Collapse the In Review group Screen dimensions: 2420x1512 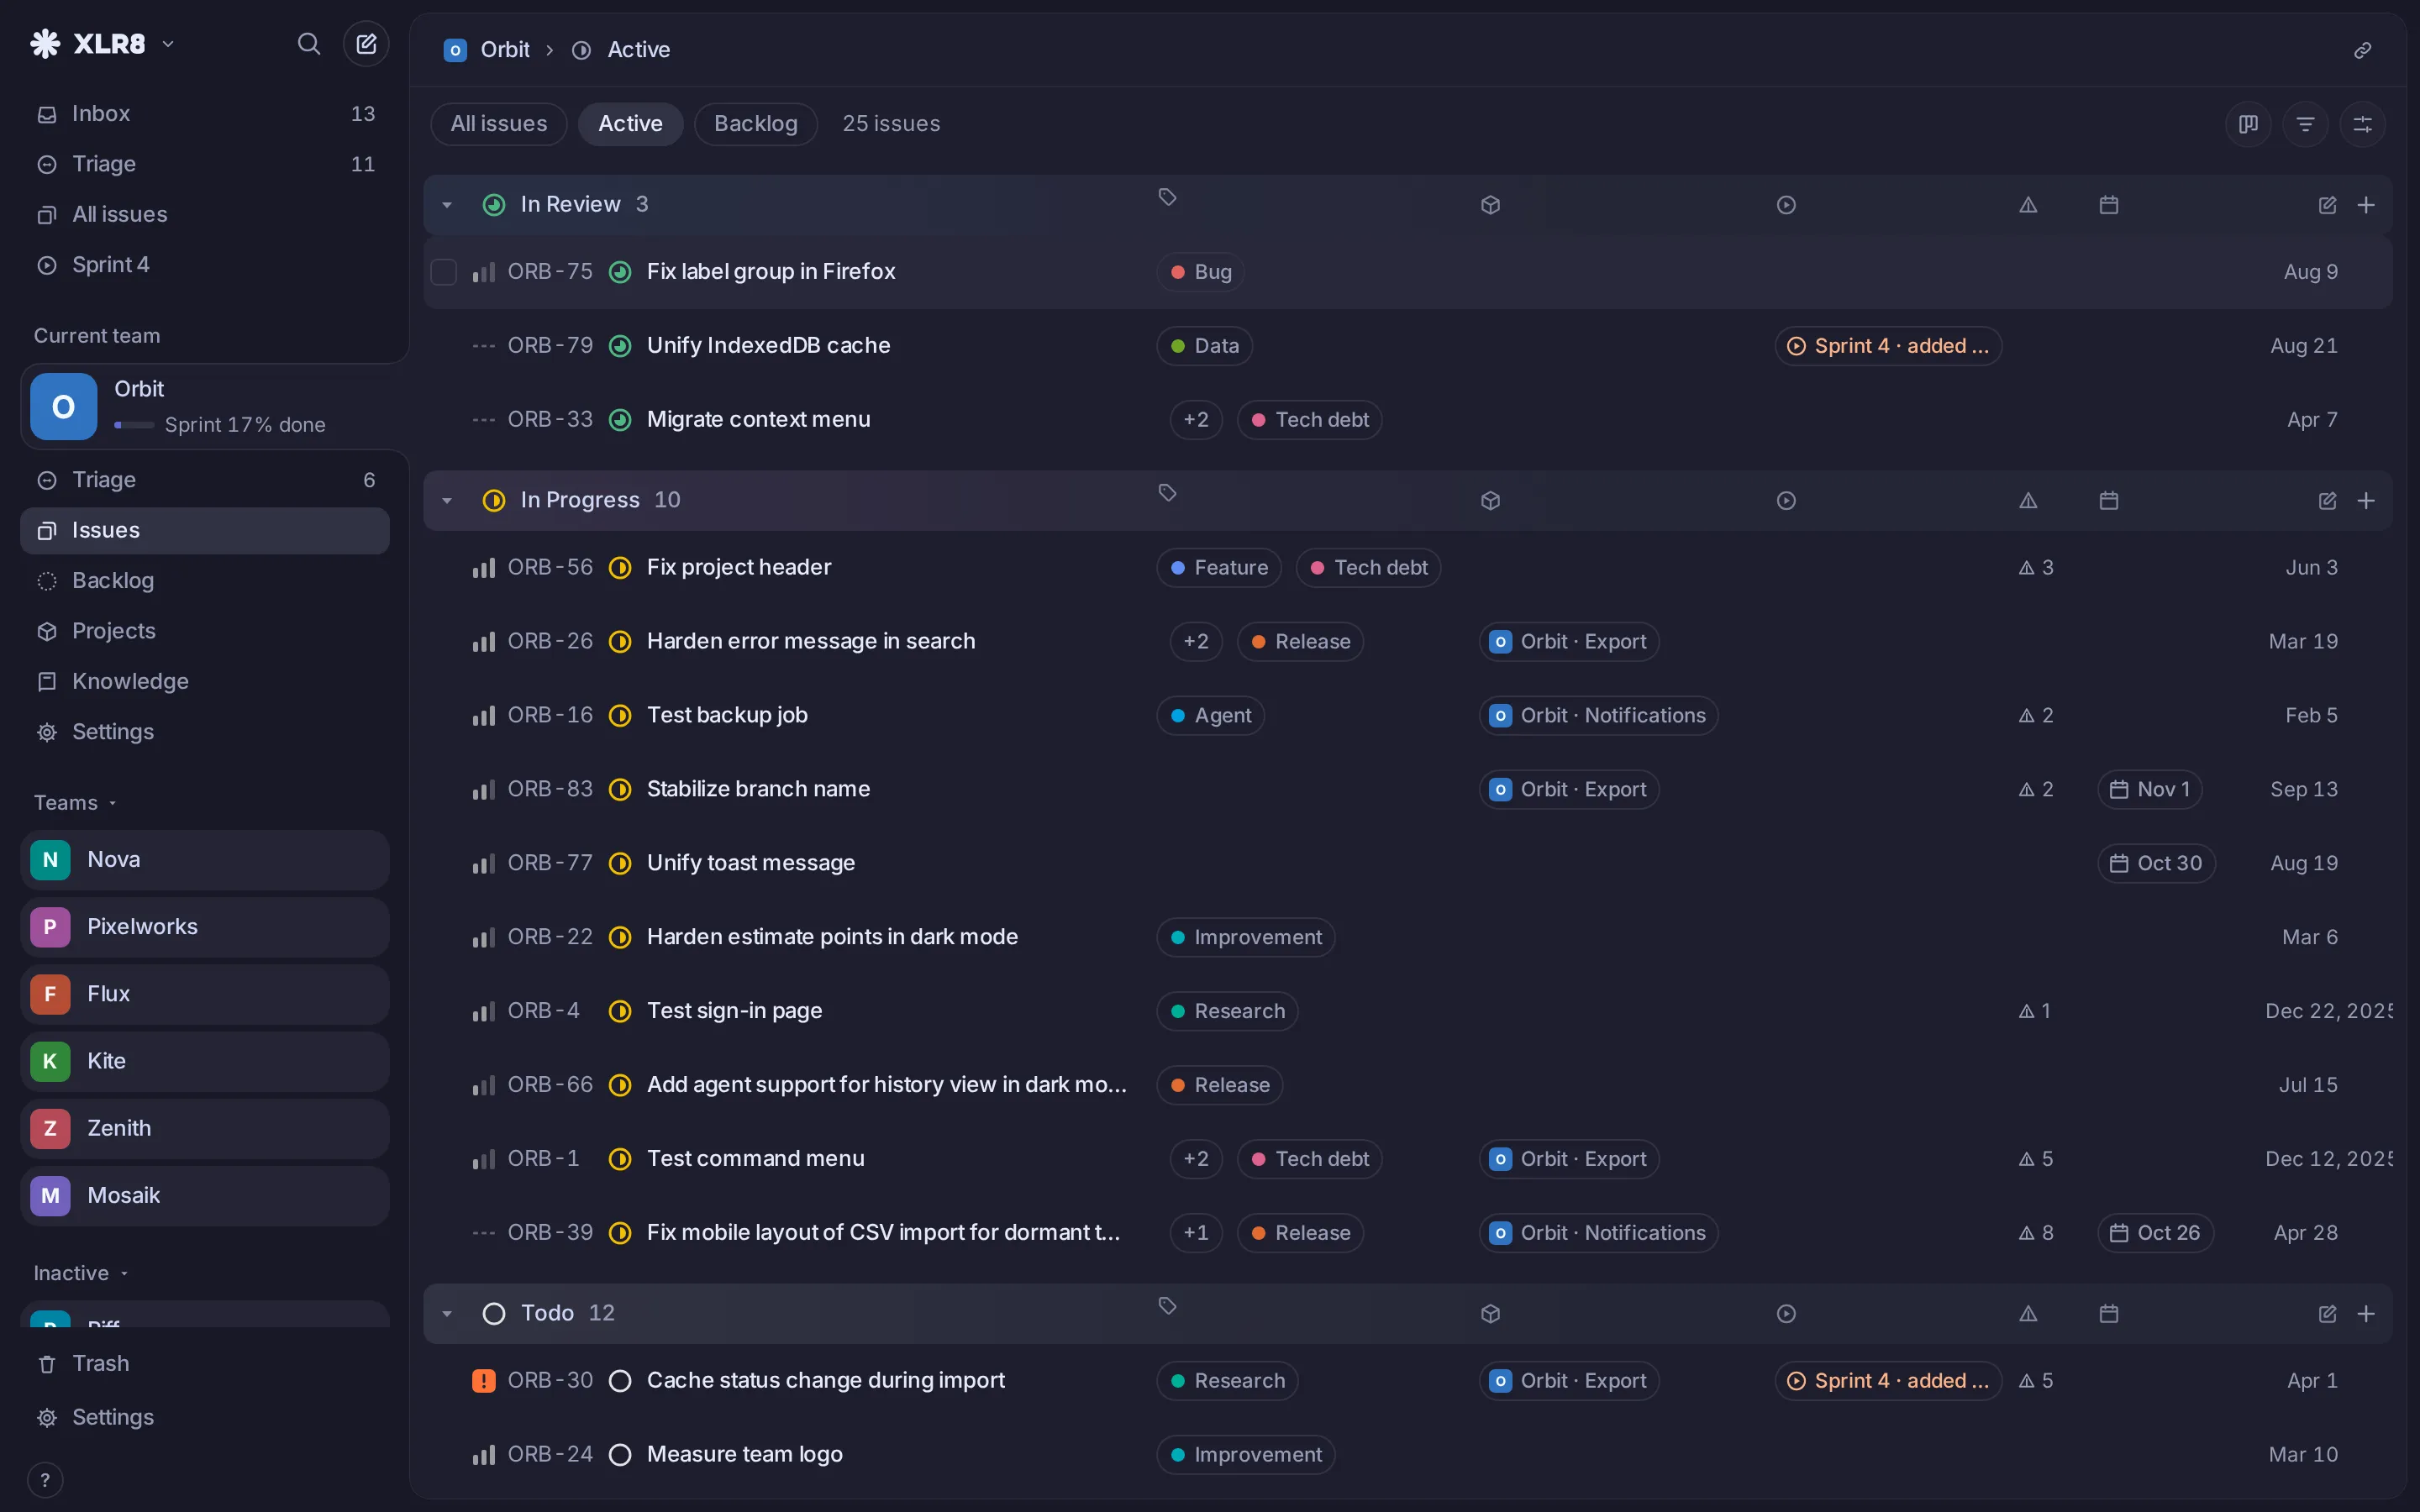tap(447, 205)
